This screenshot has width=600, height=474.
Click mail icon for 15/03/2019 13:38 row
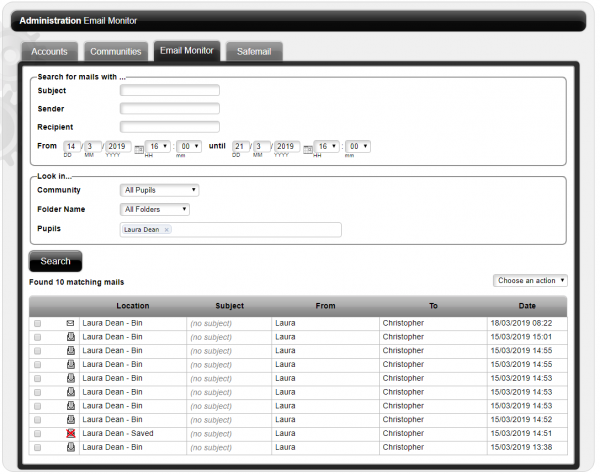[70, 446]
